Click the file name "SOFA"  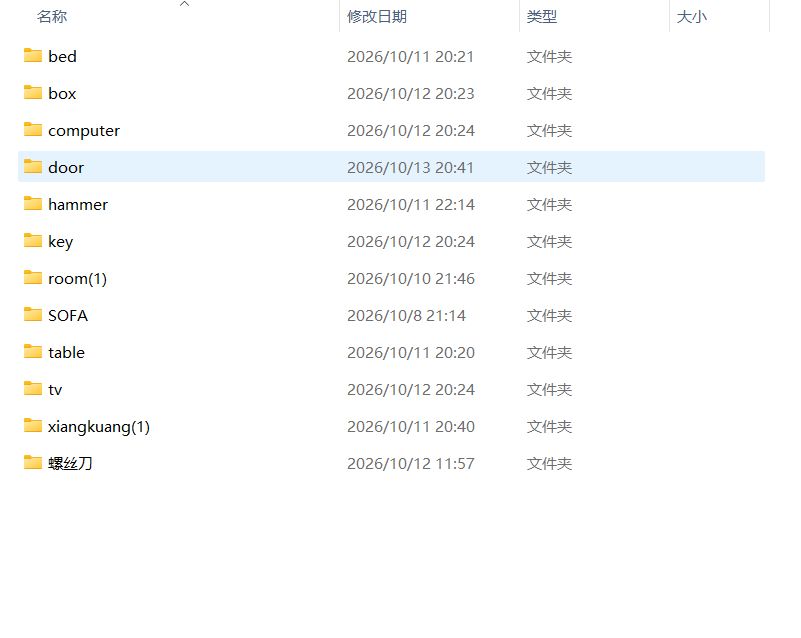pos(68,316)
